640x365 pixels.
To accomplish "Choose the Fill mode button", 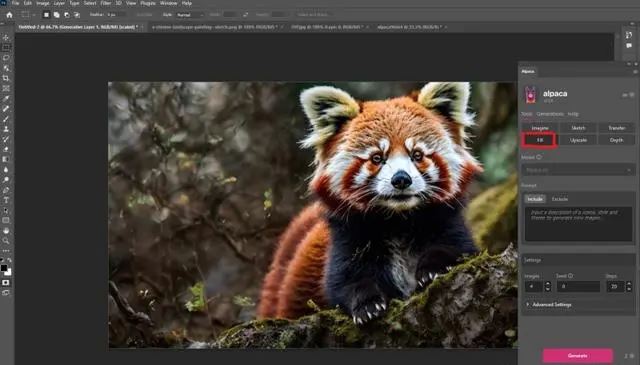I will [540, 140].
